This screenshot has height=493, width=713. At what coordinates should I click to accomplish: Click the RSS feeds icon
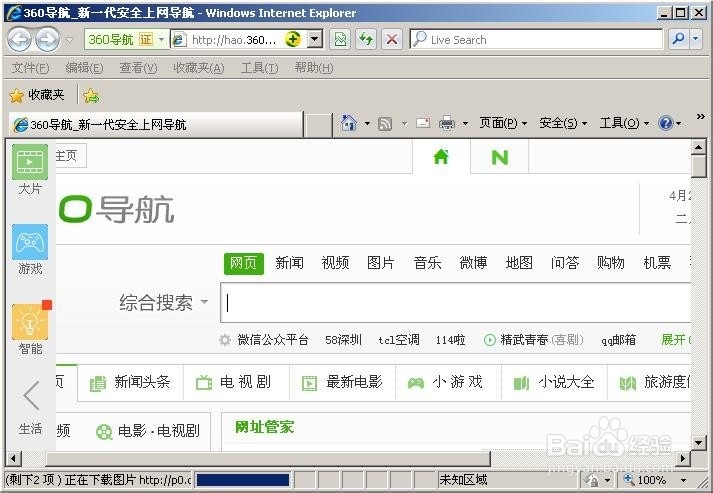click(385, 123)
